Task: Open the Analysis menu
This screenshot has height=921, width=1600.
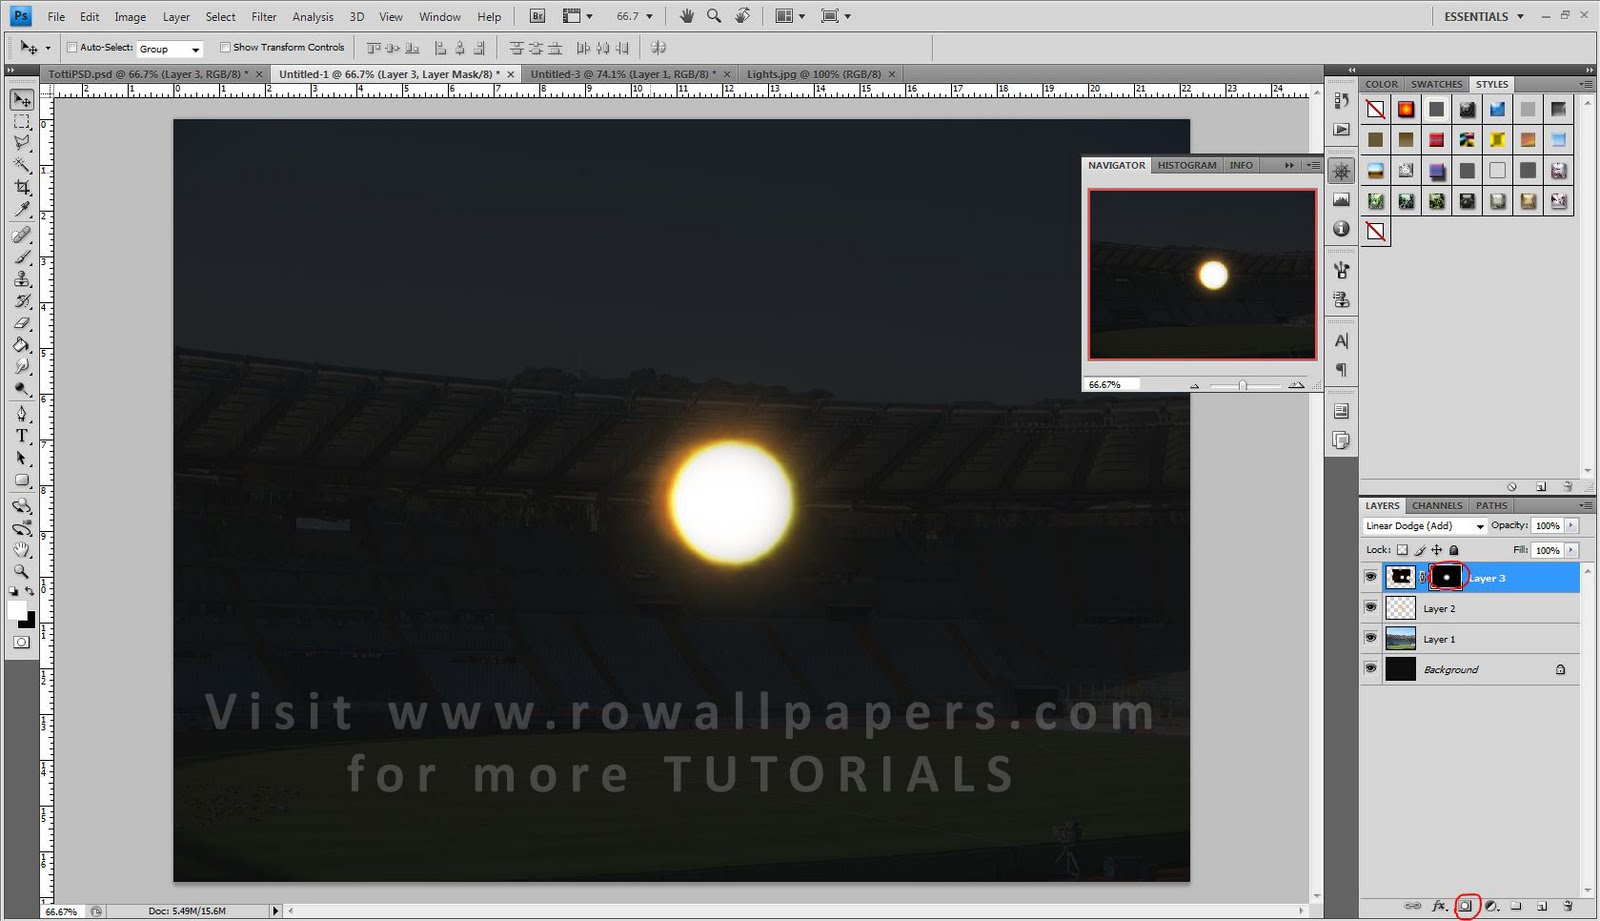Action: [x=313, y=17]
